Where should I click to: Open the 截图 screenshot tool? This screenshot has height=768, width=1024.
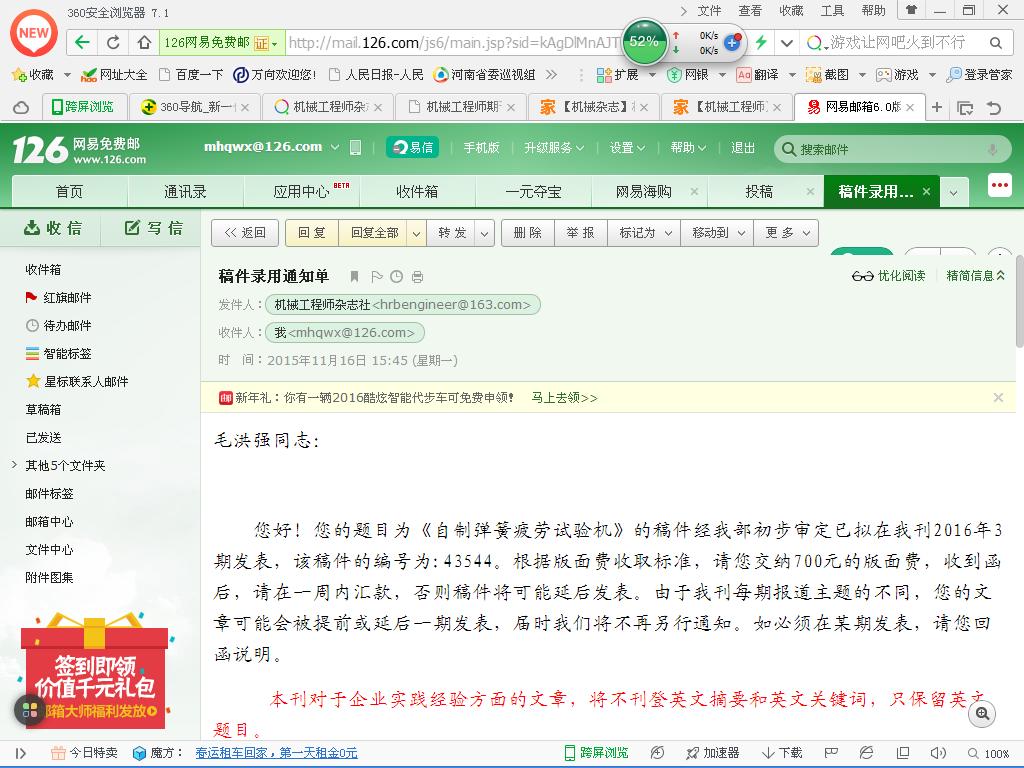point(827,74)
